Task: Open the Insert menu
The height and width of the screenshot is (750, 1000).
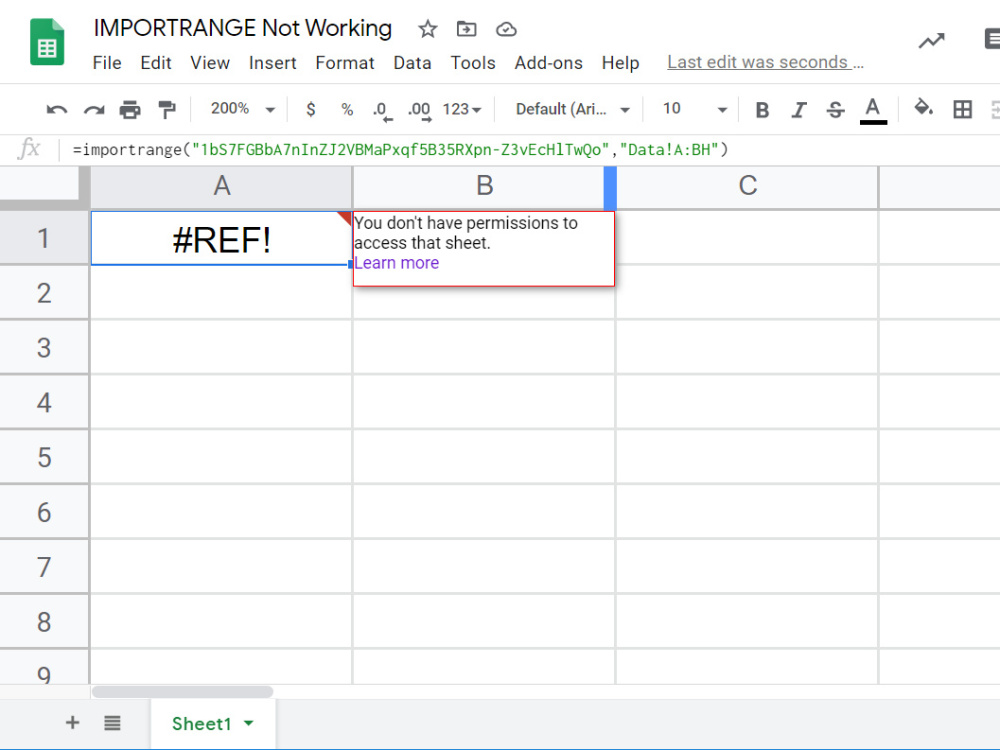Action: (272, 62)
